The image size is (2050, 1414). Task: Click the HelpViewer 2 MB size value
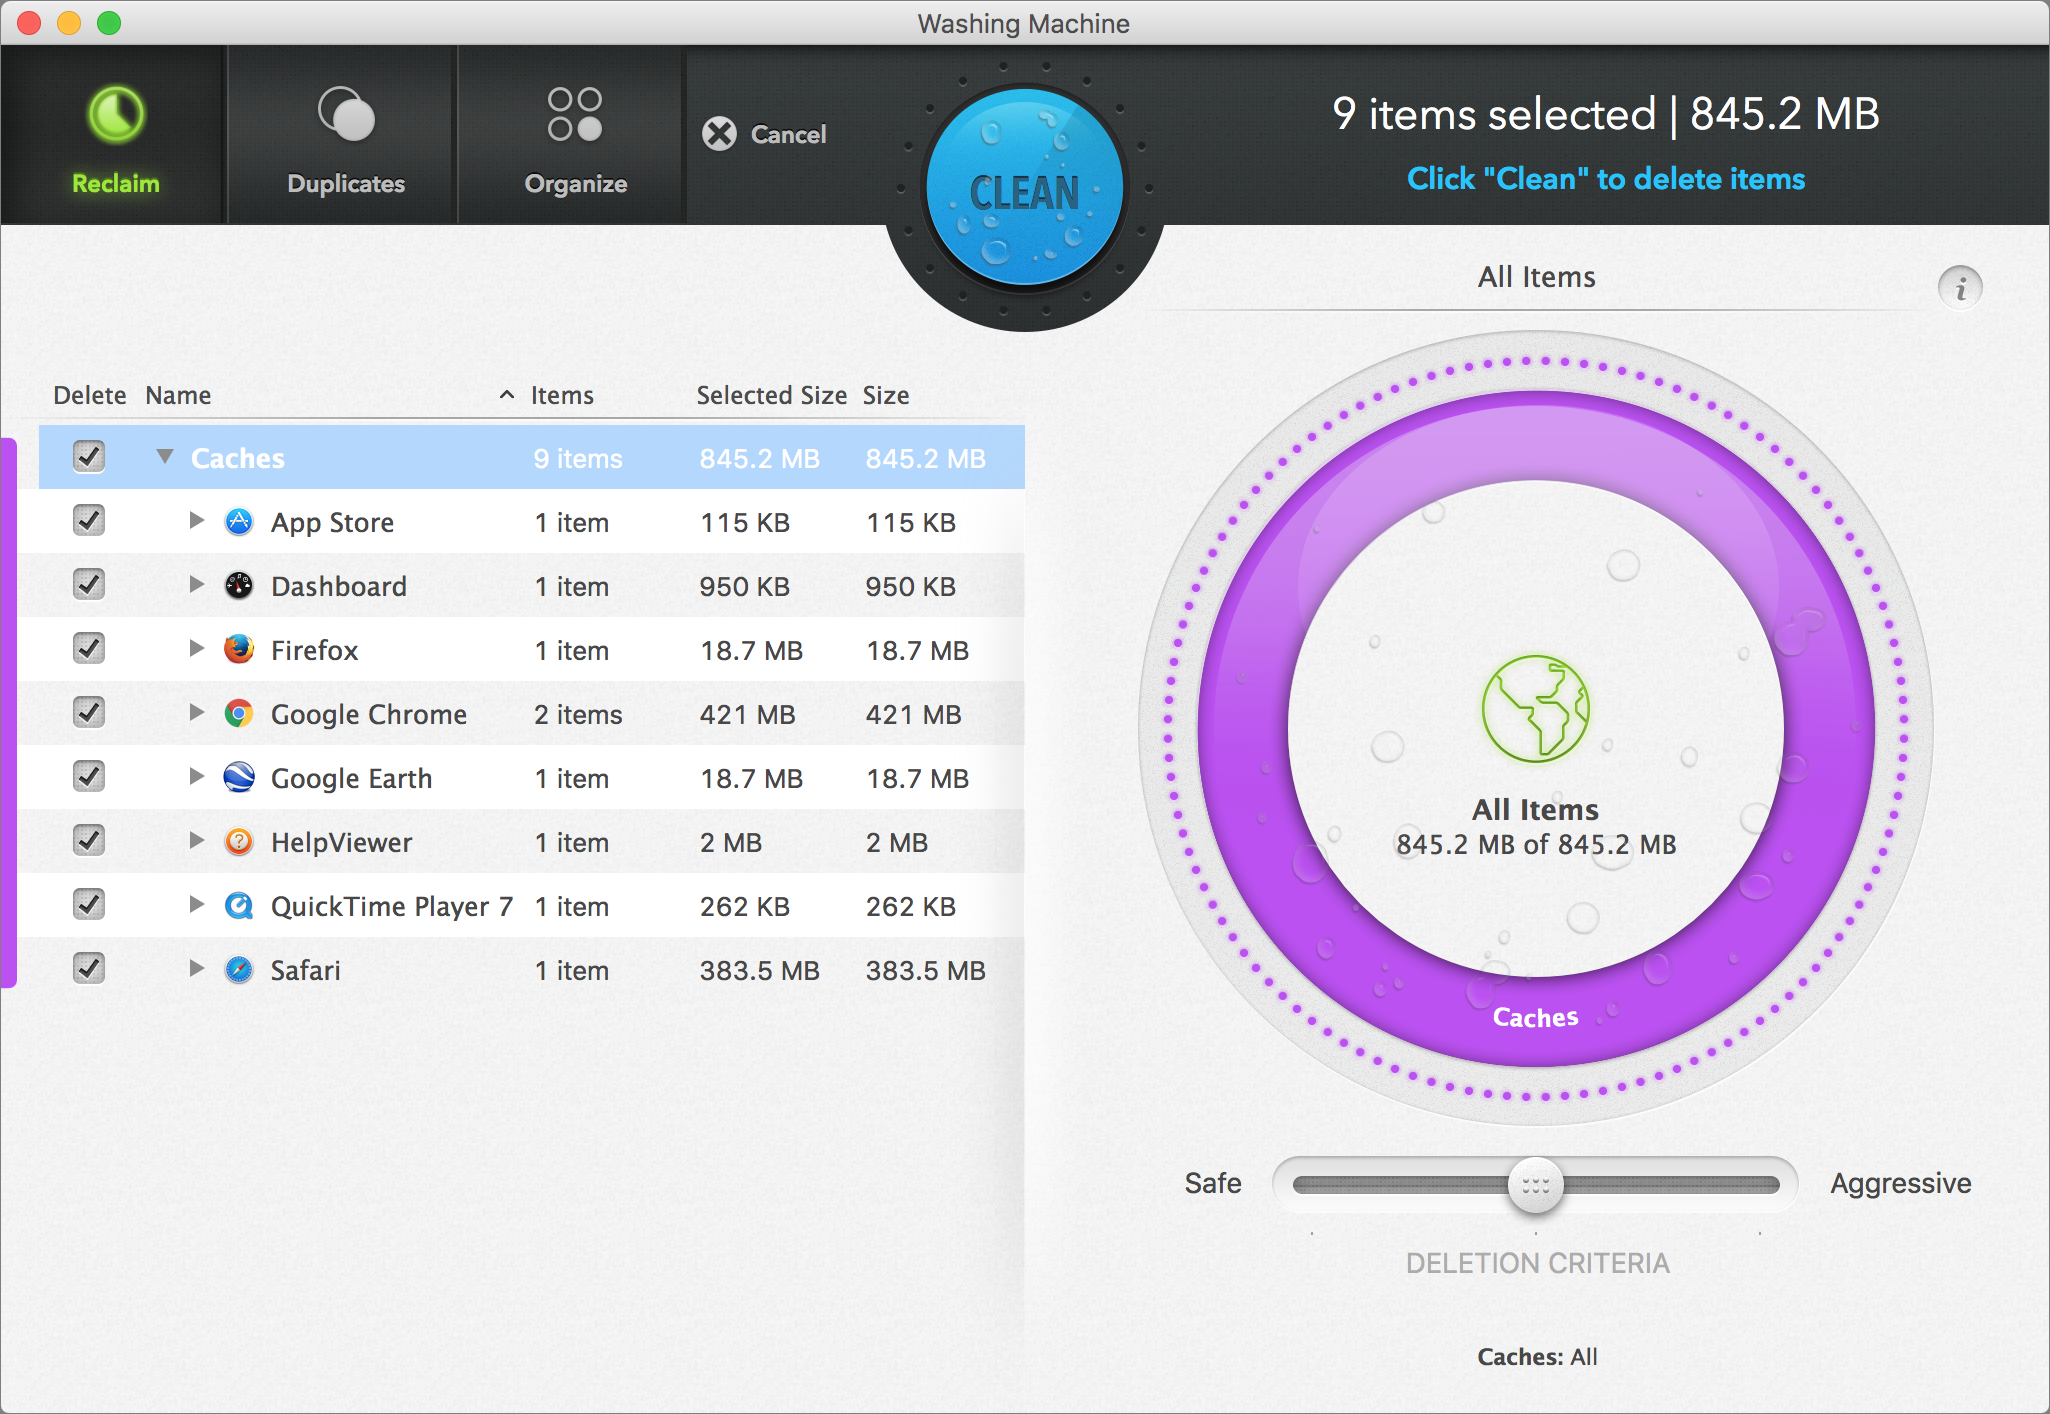click(896, 842)
